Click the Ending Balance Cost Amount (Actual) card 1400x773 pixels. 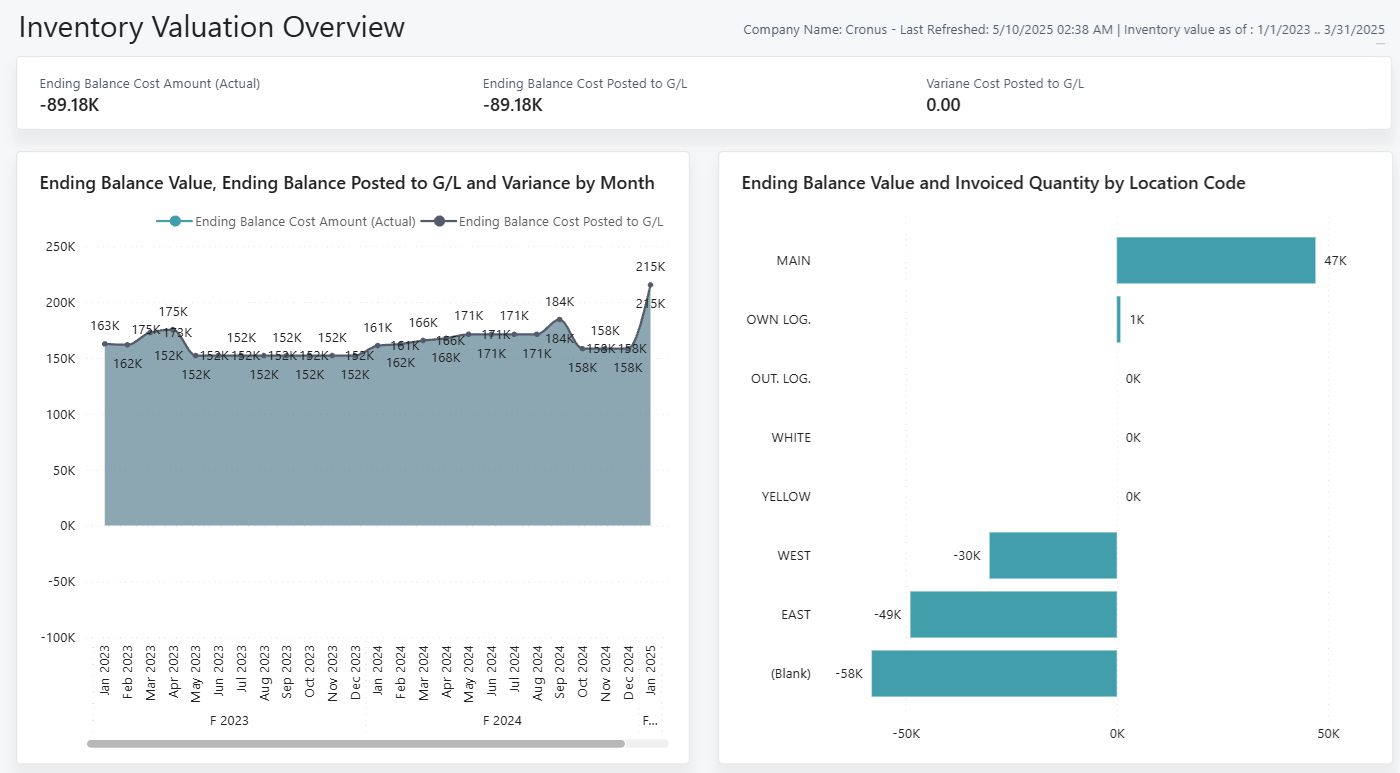coord(150,94)
